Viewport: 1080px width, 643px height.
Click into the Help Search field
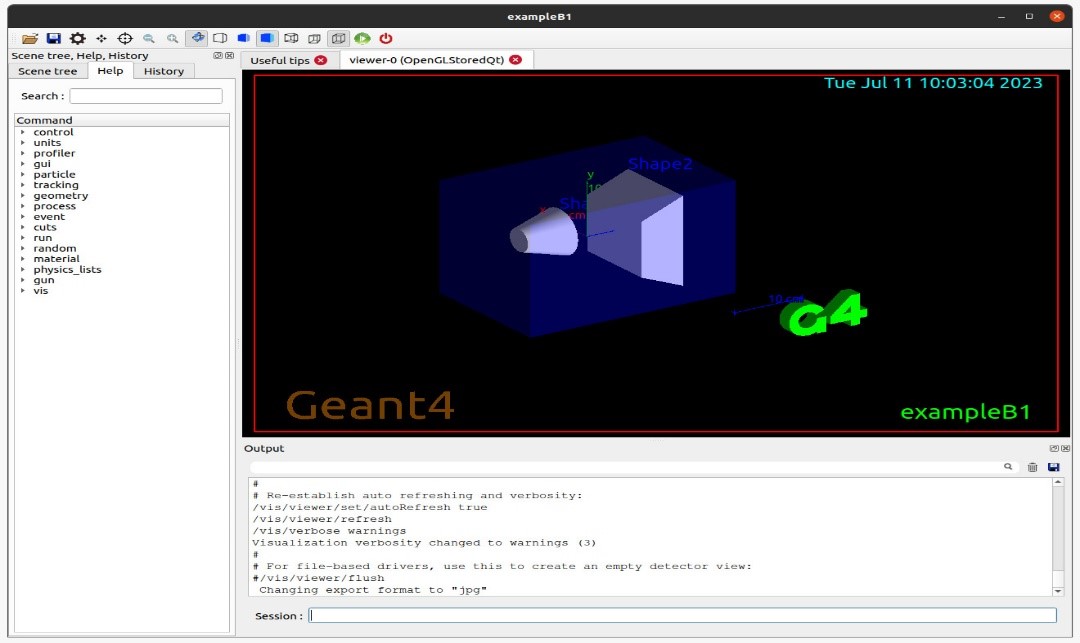coord(146,96)
